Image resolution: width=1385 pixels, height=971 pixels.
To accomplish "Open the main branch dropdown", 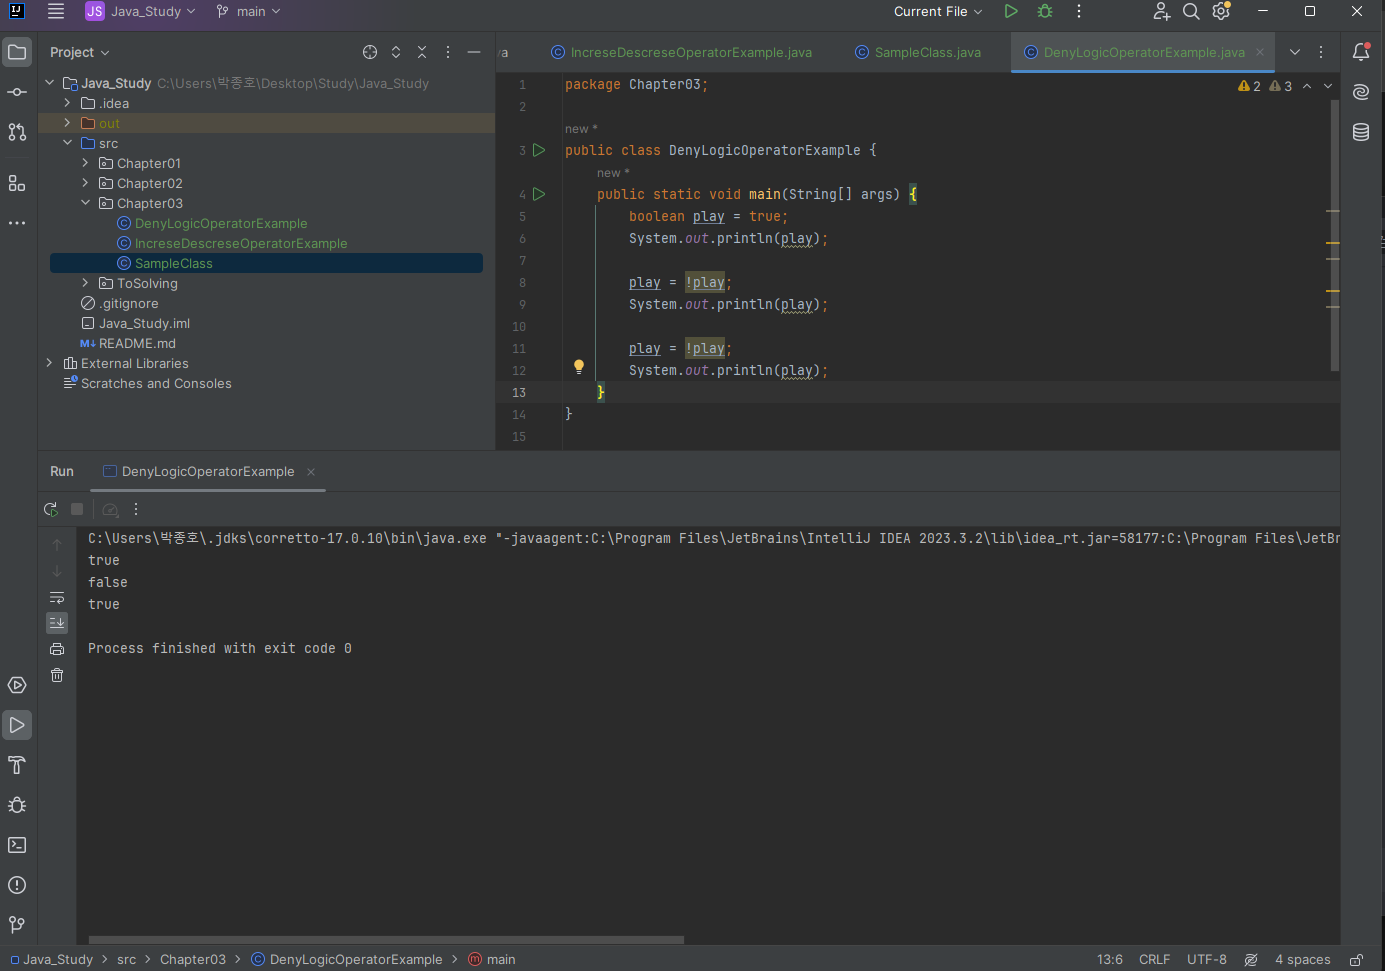I will point(249,11).
